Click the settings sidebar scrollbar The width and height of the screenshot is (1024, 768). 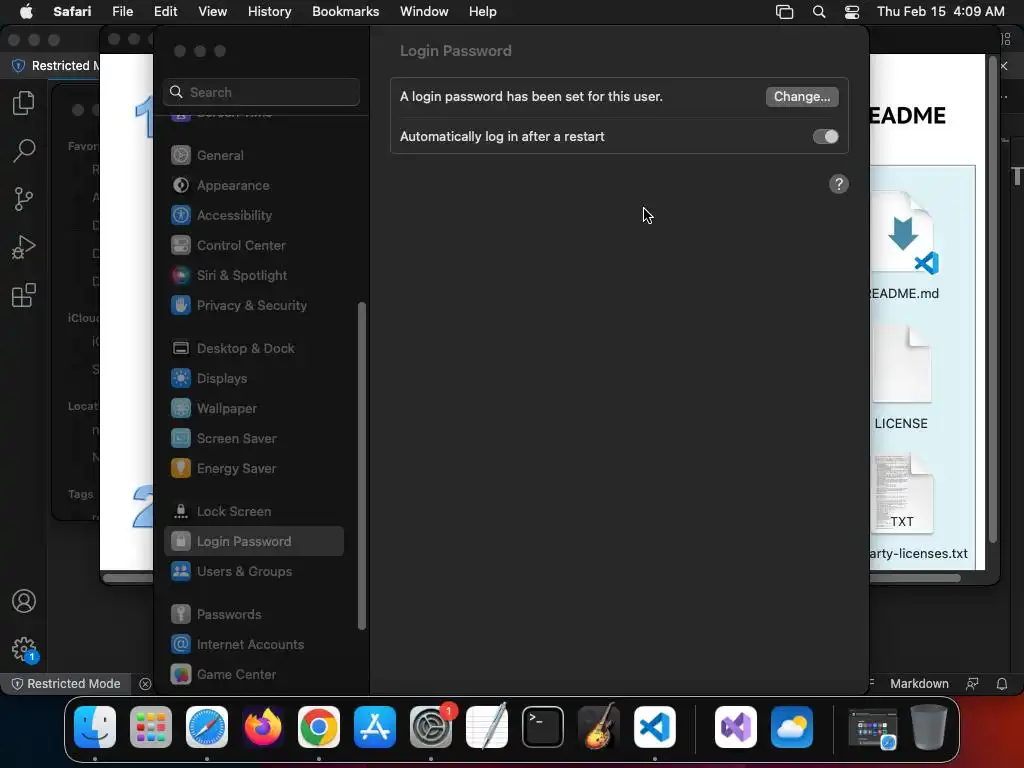click(362, 466)
